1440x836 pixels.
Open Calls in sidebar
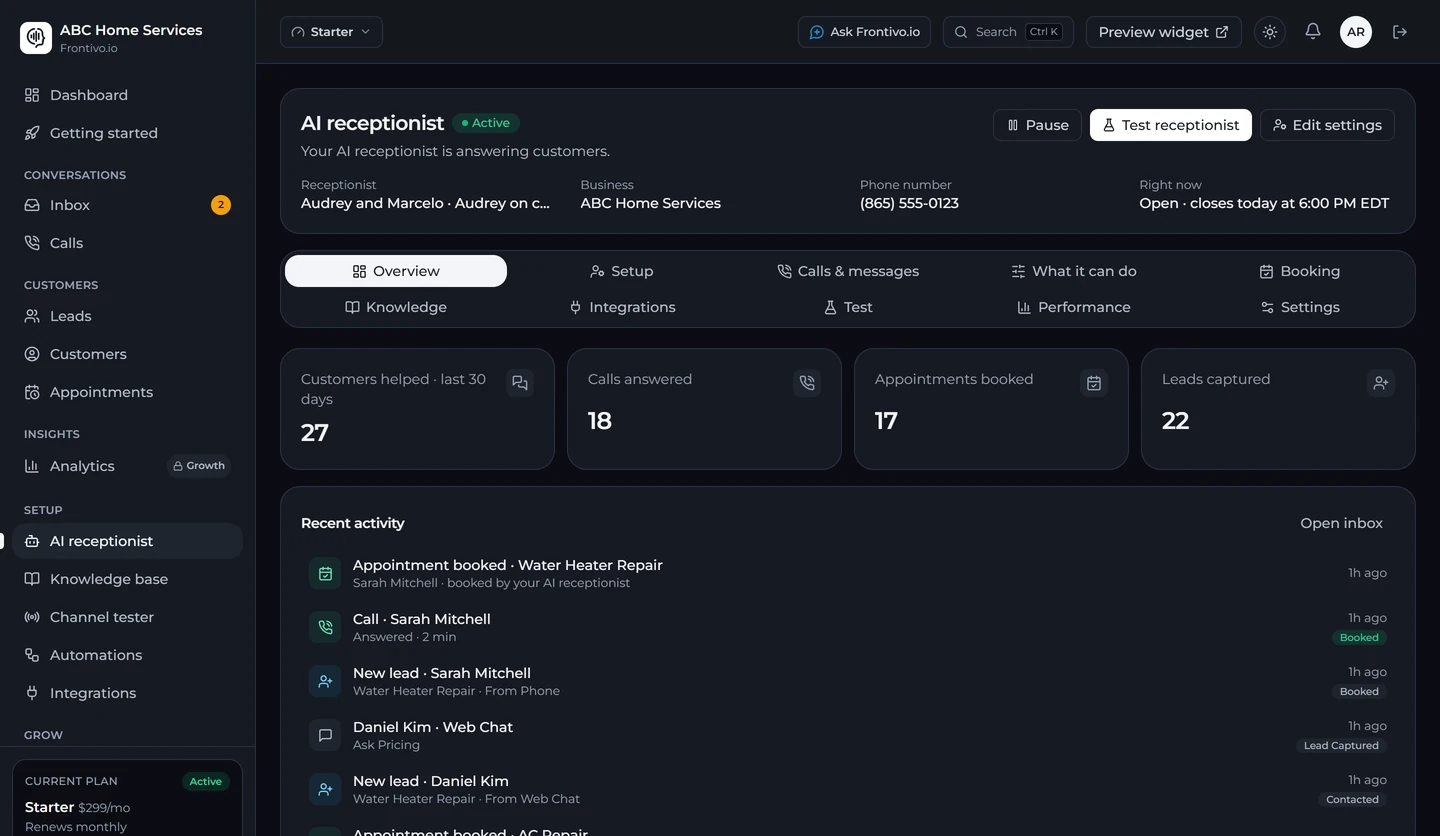pos(128,243)
